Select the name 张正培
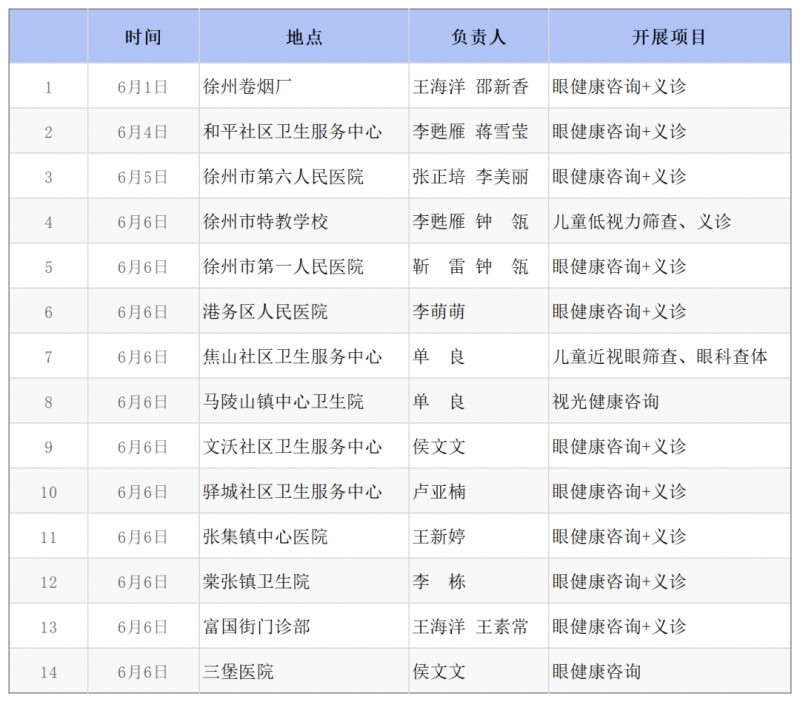The width and height of the screenshot is (800, 702). point(439,177)
